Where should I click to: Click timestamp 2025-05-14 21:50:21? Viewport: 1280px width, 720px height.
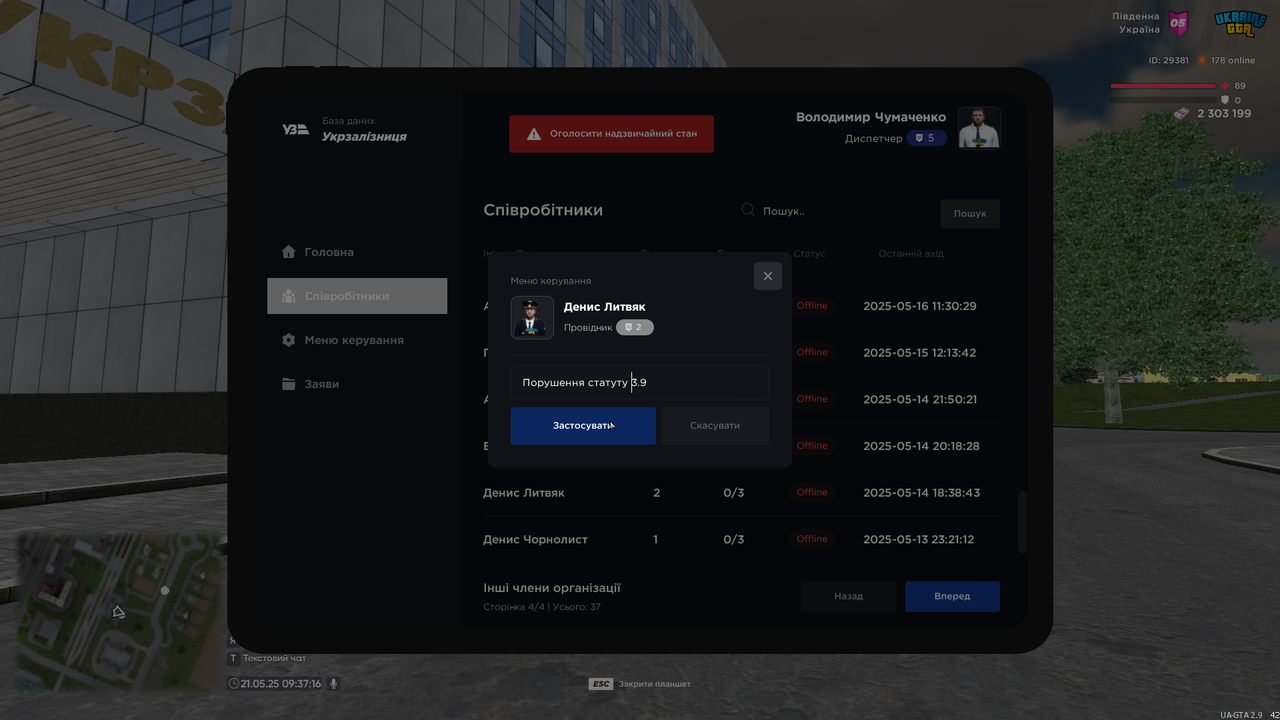[x=920, y=399]
